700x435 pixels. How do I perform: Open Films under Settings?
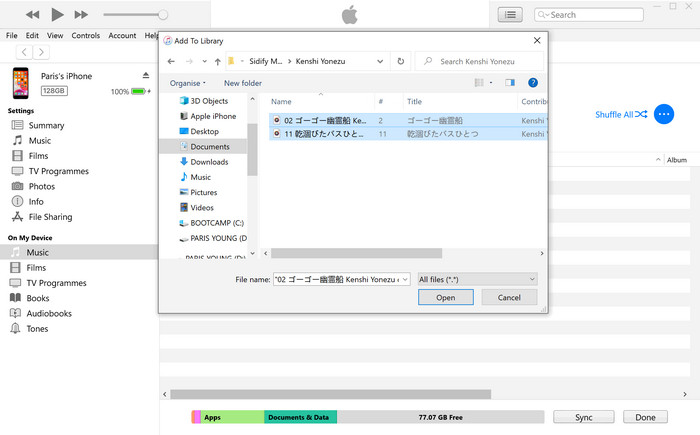38,156
